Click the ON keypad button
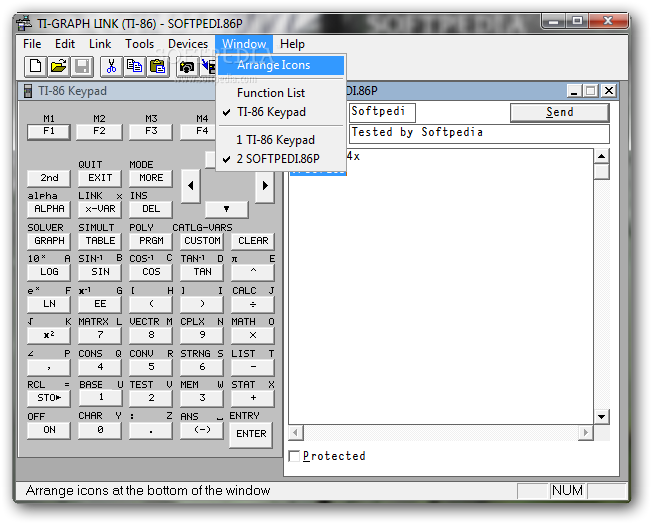652x524 pixels. pyautogui.click(x=49, y=430)
